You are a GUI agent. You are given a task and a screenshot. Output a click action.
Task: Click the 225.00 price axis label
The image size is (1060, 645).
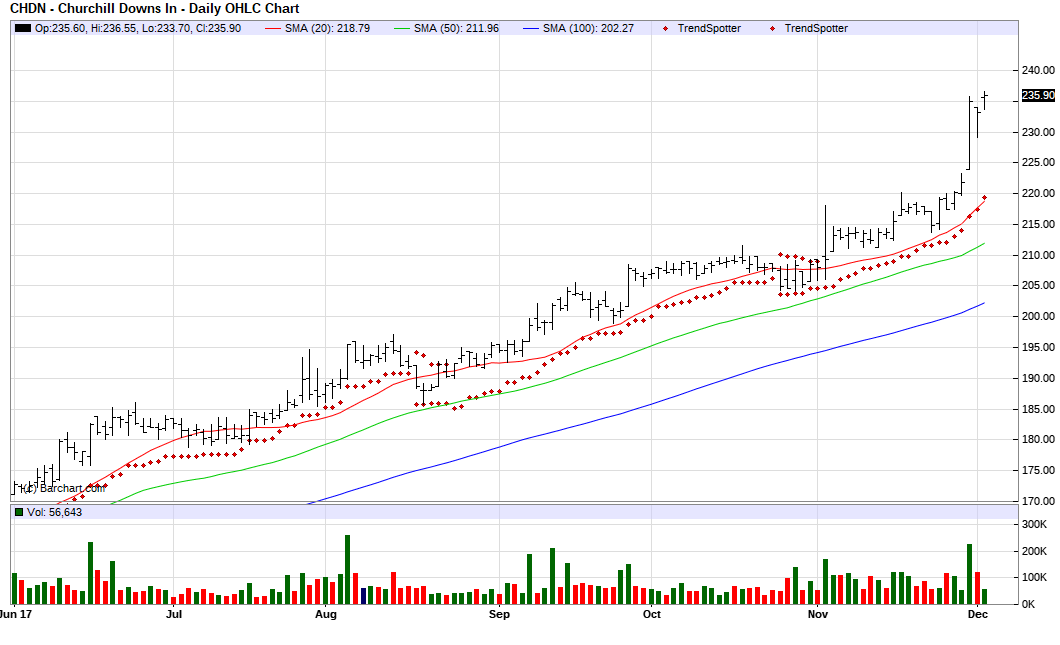point(1038,162)
